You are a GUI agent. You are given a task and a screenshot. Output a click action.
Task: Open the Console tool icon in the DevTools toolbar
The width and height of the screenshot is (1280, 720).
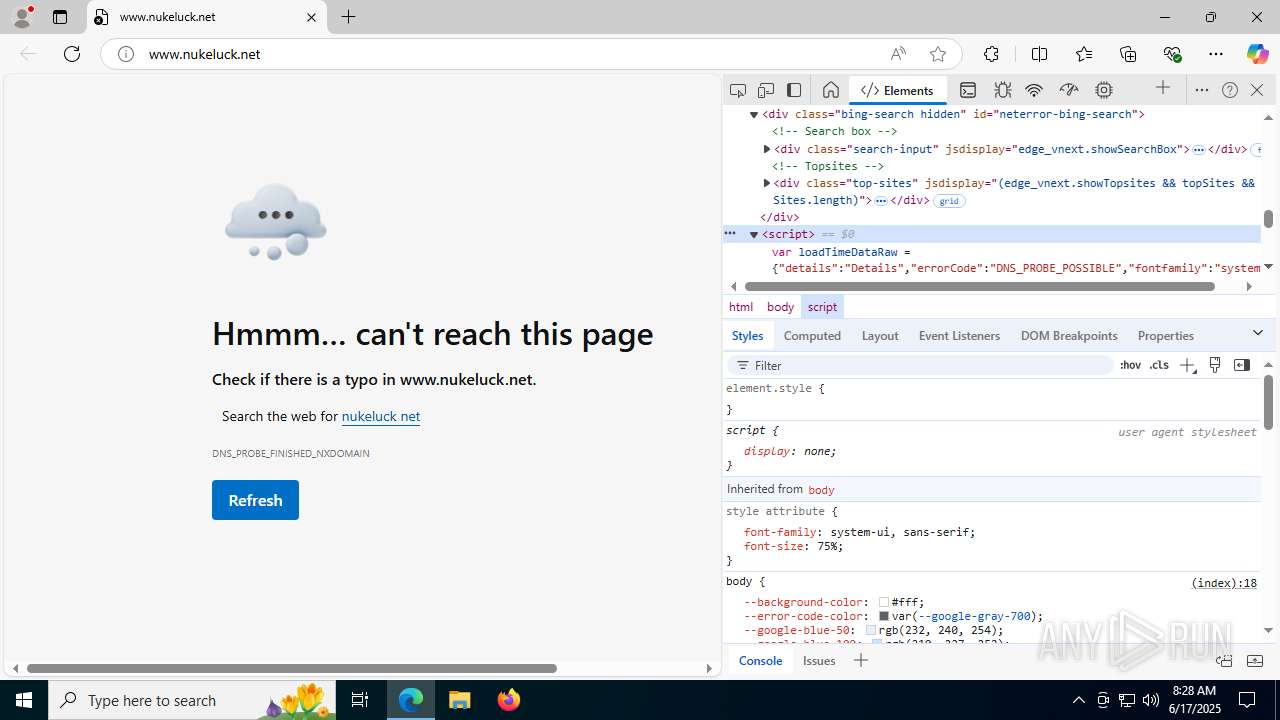tap(968, 90)
